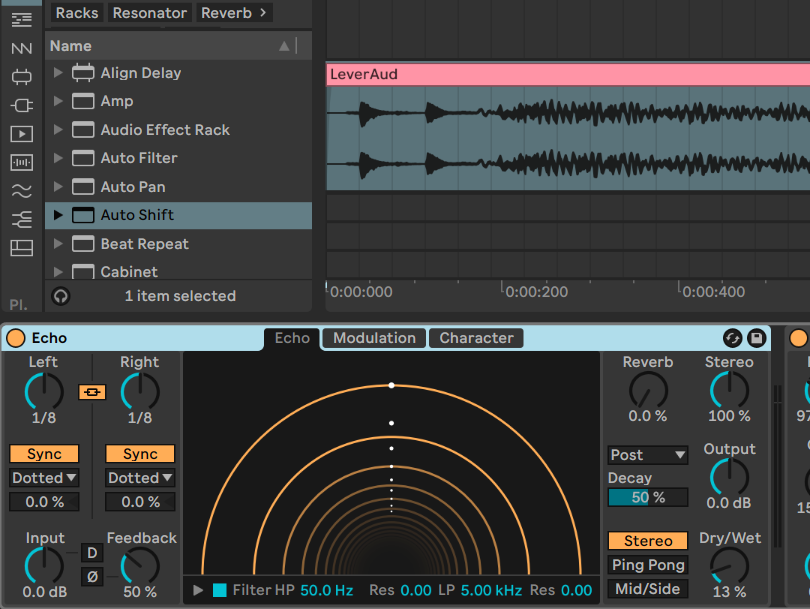Image resolution: width=810 pixels, height=609 pixels.
Task: Open the Instruments category icon in sidebar
Action: (x=21, y=77)
